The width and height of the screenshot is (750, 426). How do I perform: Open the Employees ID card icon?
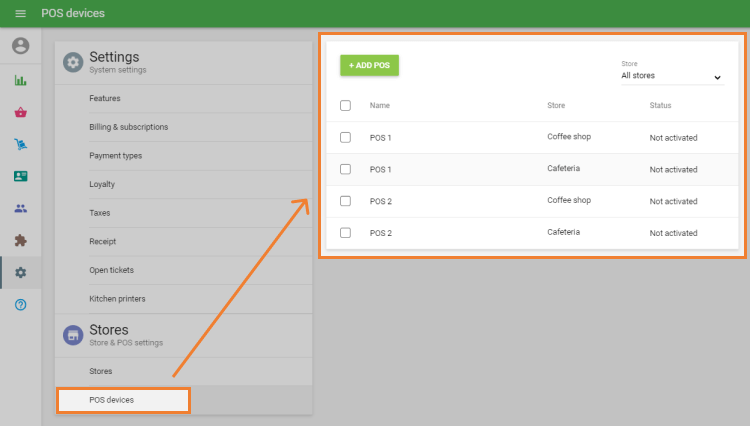pos(21,176)
